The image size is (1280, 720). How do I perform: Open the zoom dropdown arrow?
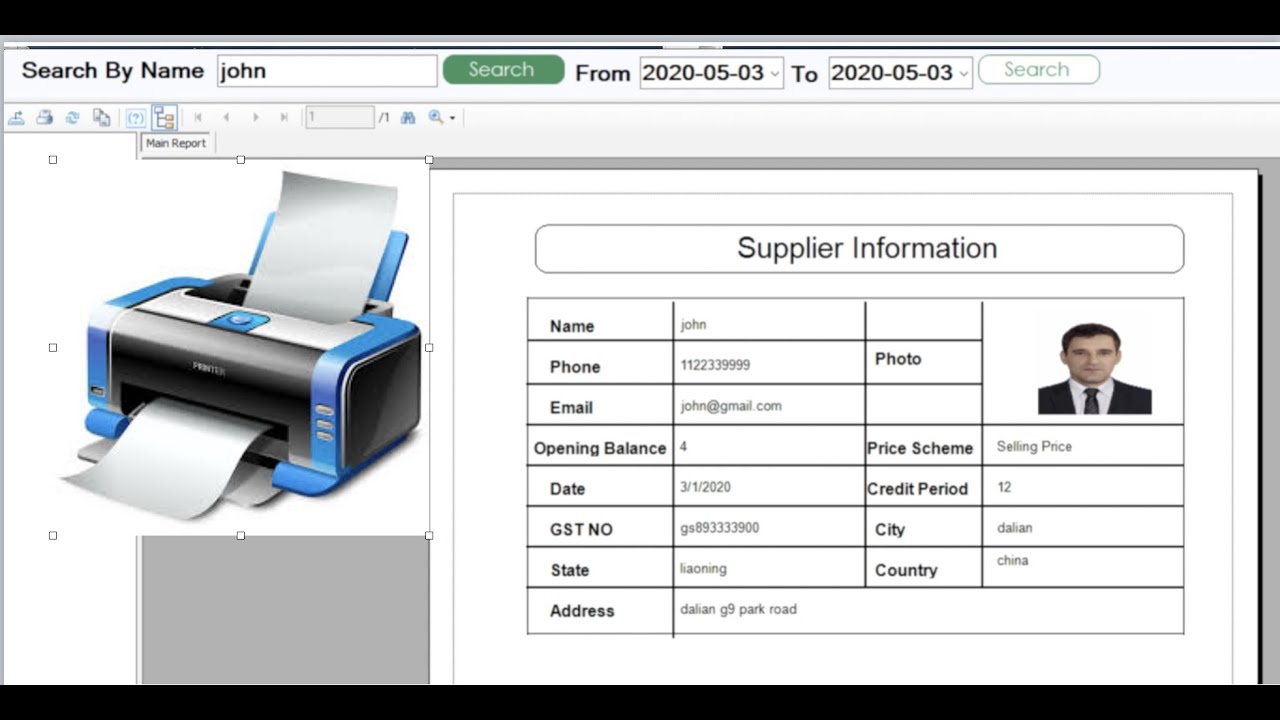[x=452, y=118]
